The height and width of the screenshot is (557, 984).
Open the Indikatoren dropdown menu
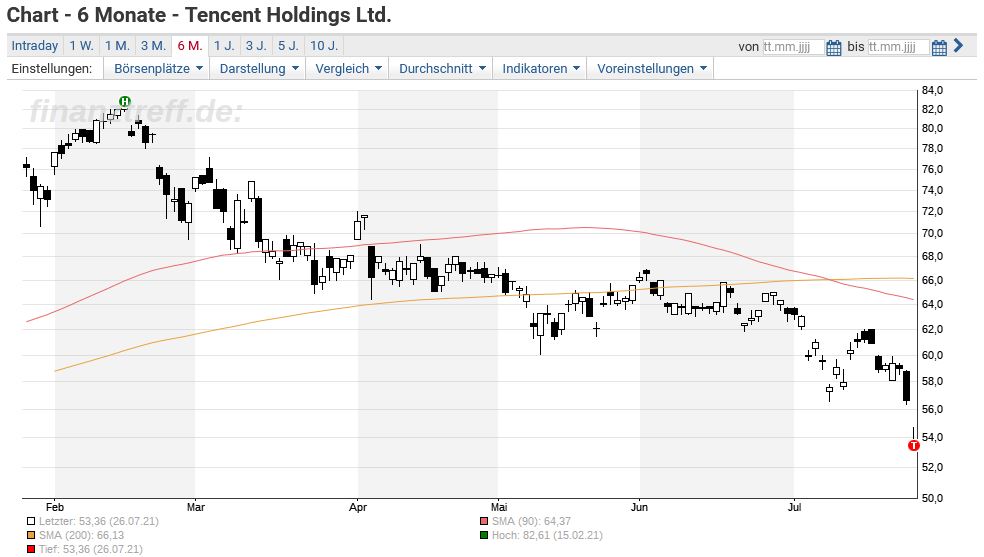[540, 68]
